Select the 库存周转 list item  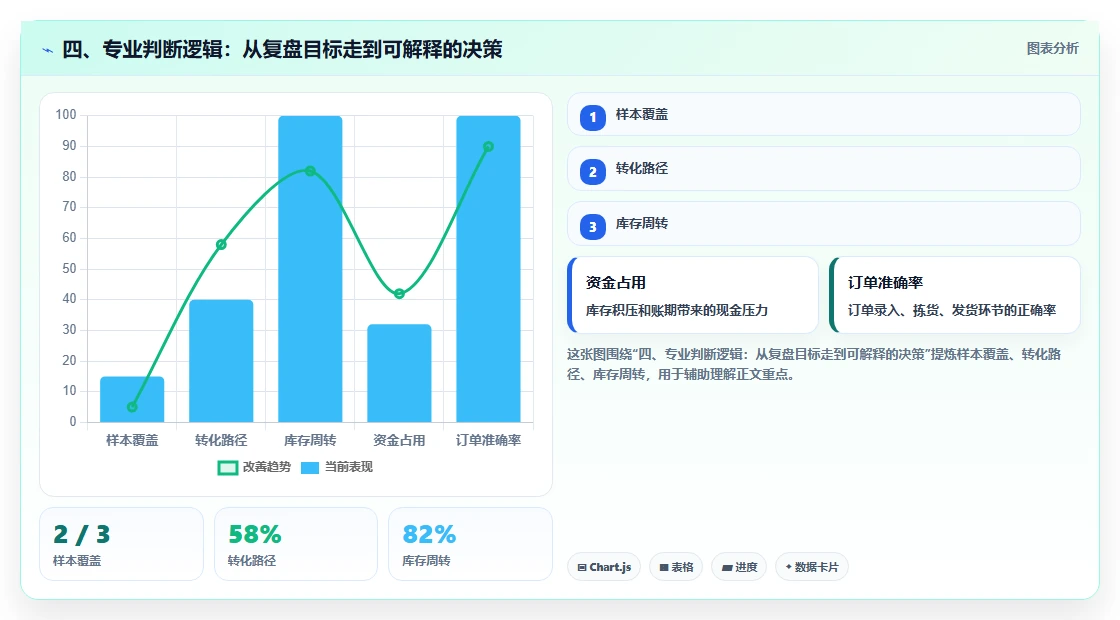click(824, 224)
